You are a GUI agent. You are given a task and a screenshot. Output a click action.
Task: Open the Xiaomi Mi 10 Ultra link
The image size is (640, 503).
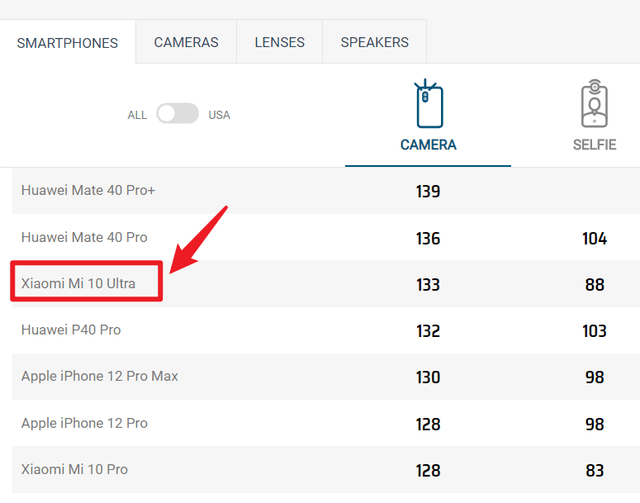(x=78, y=283)
